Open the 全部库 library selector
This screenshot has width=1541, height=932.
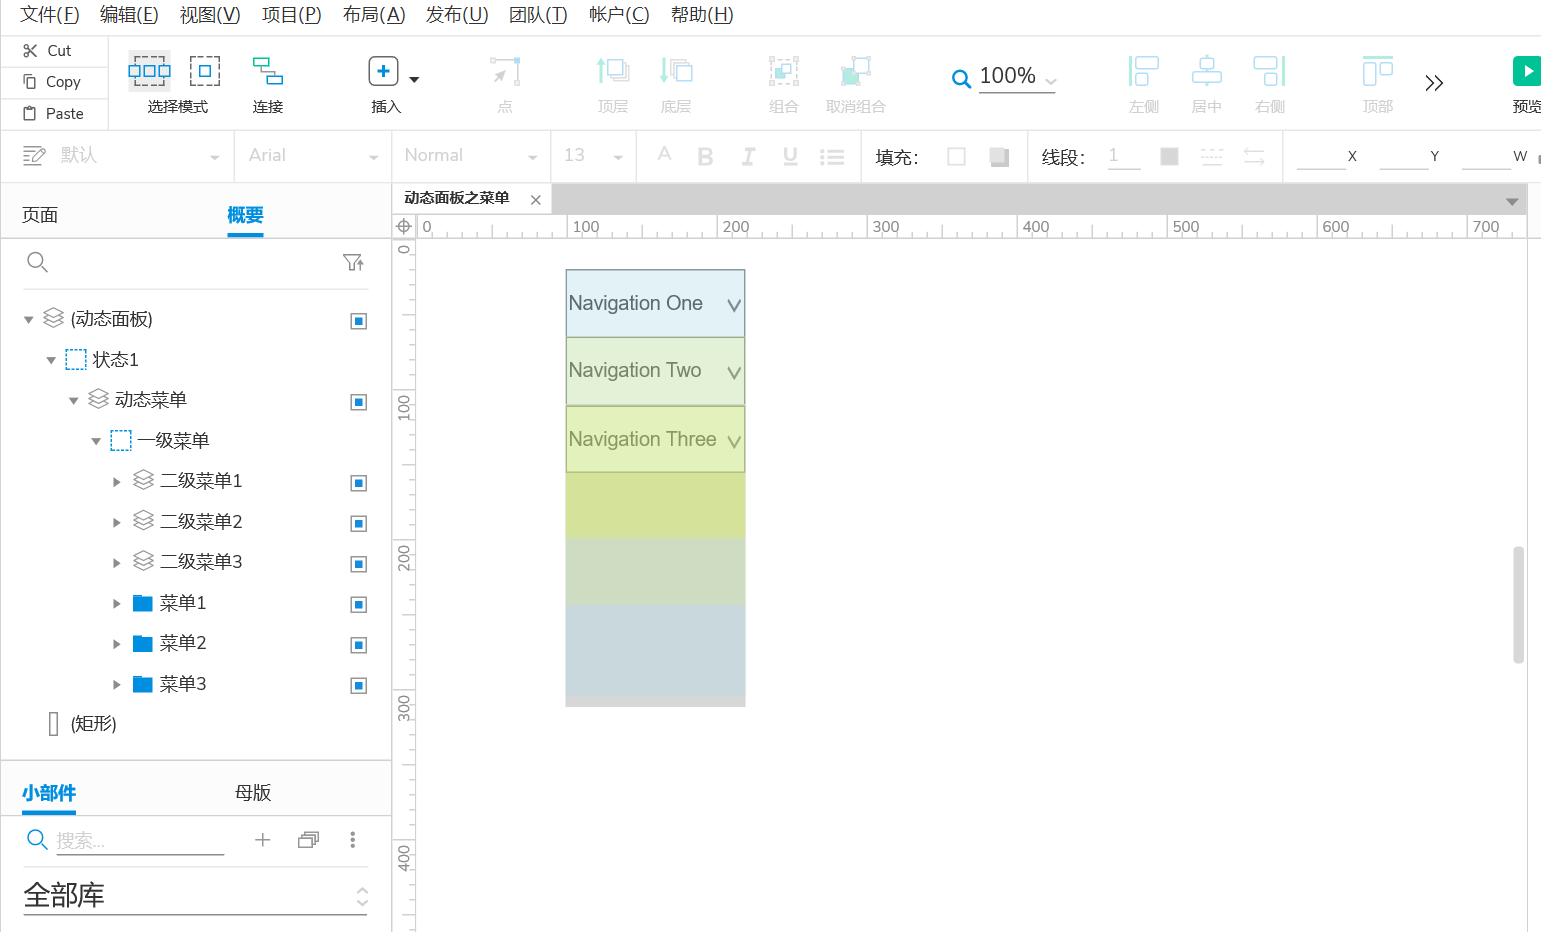coord(196,895)
